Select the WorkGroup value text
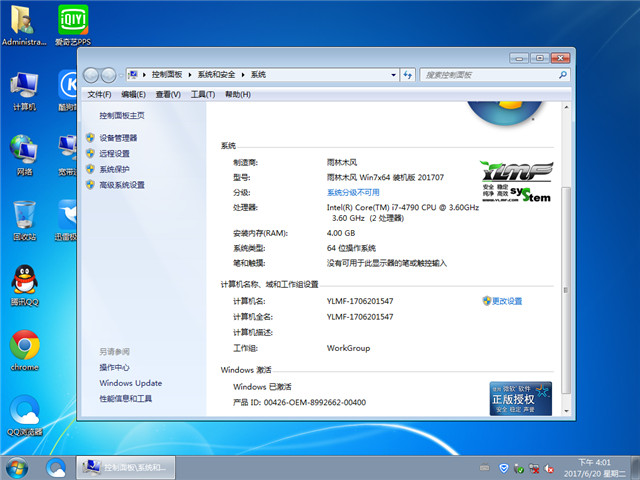This screenshot has height=480, width=640. click(348, 348)
